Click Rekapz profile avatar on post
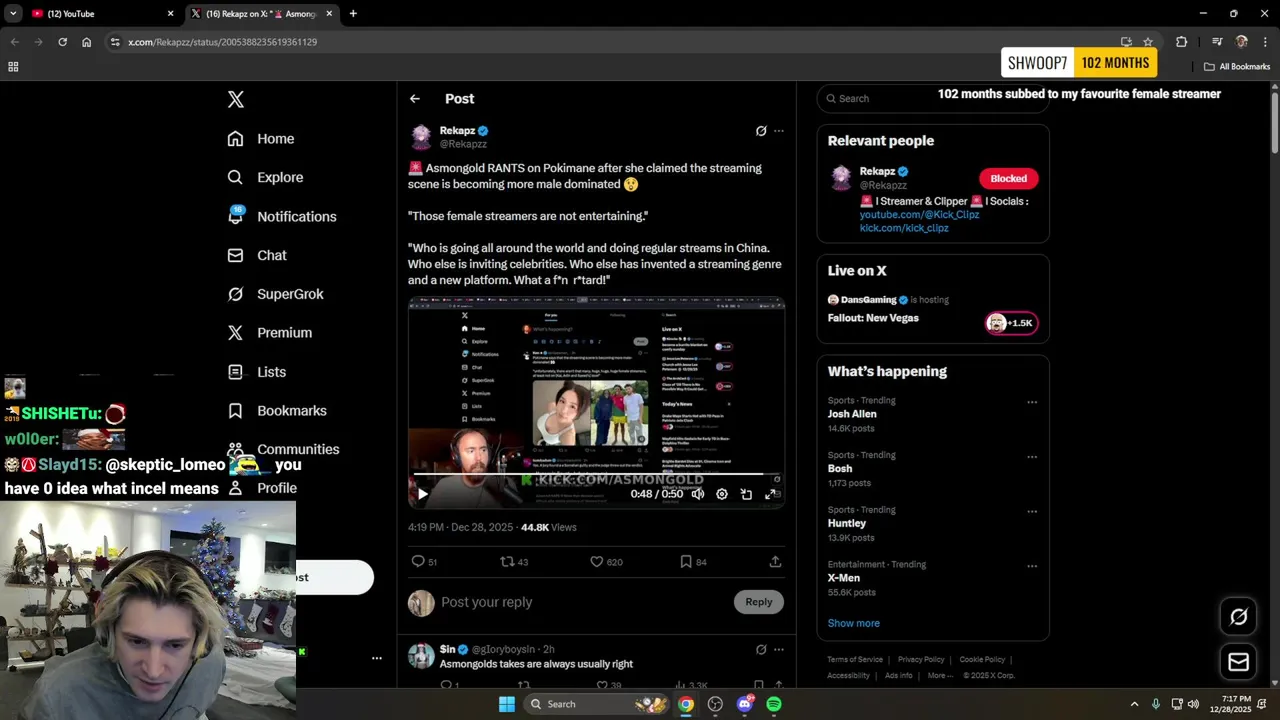Image resolution: width=1280 pixels, height=720 pixels. [x=421, y=137]
